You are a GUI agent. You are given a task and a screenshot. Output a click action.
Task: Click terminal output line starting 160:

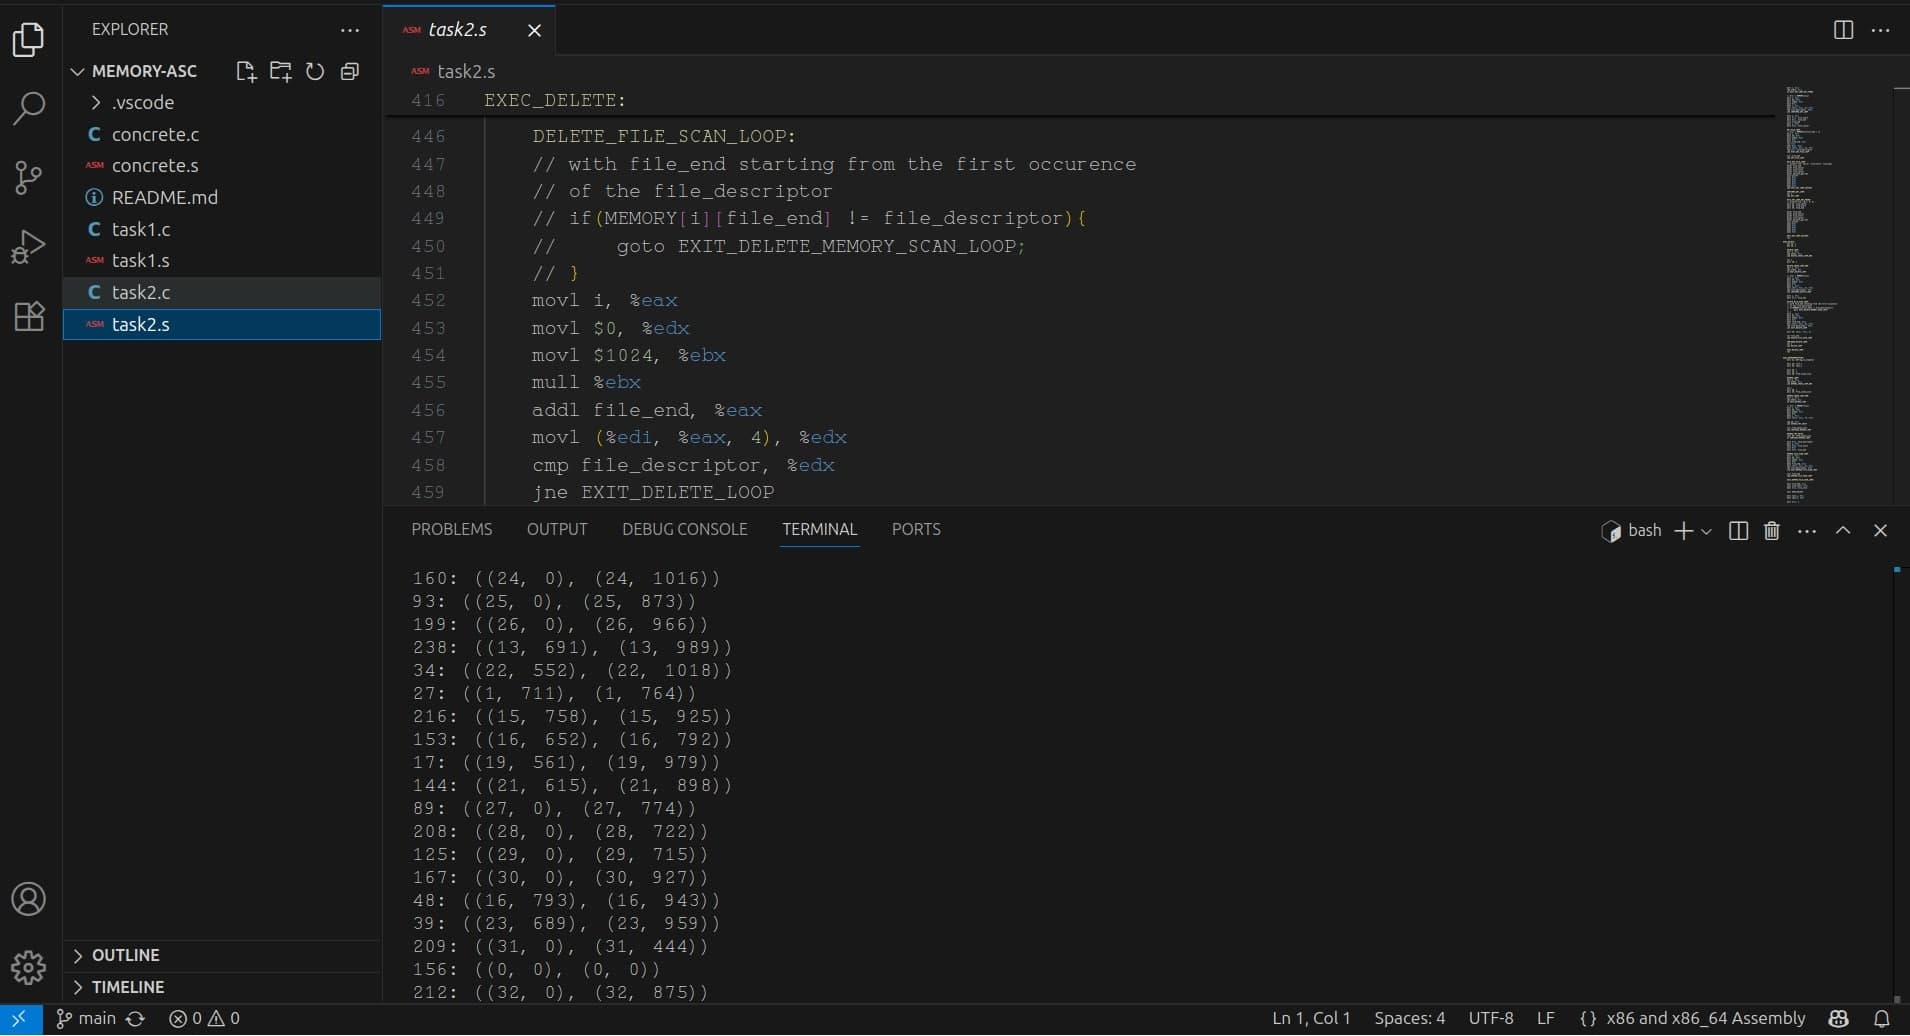566,579
